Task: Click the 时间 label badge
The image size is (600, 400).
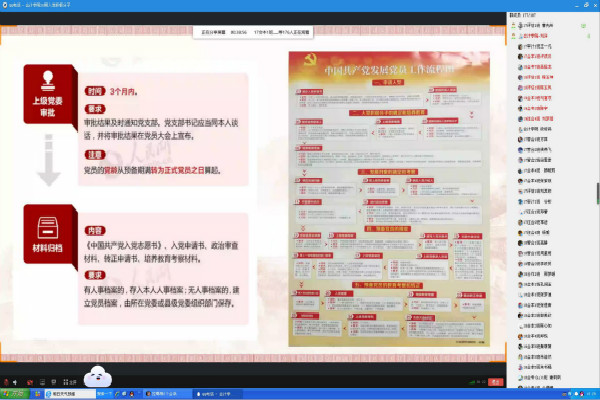Action: pyautogui.click(x=95, y=91)
